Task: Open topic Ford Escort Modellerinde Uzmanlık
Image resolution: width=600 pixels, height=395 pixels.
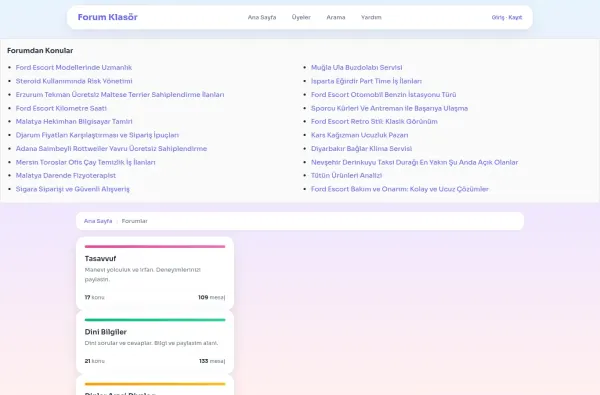Action: pyautogui.click(x=74, y=67)
